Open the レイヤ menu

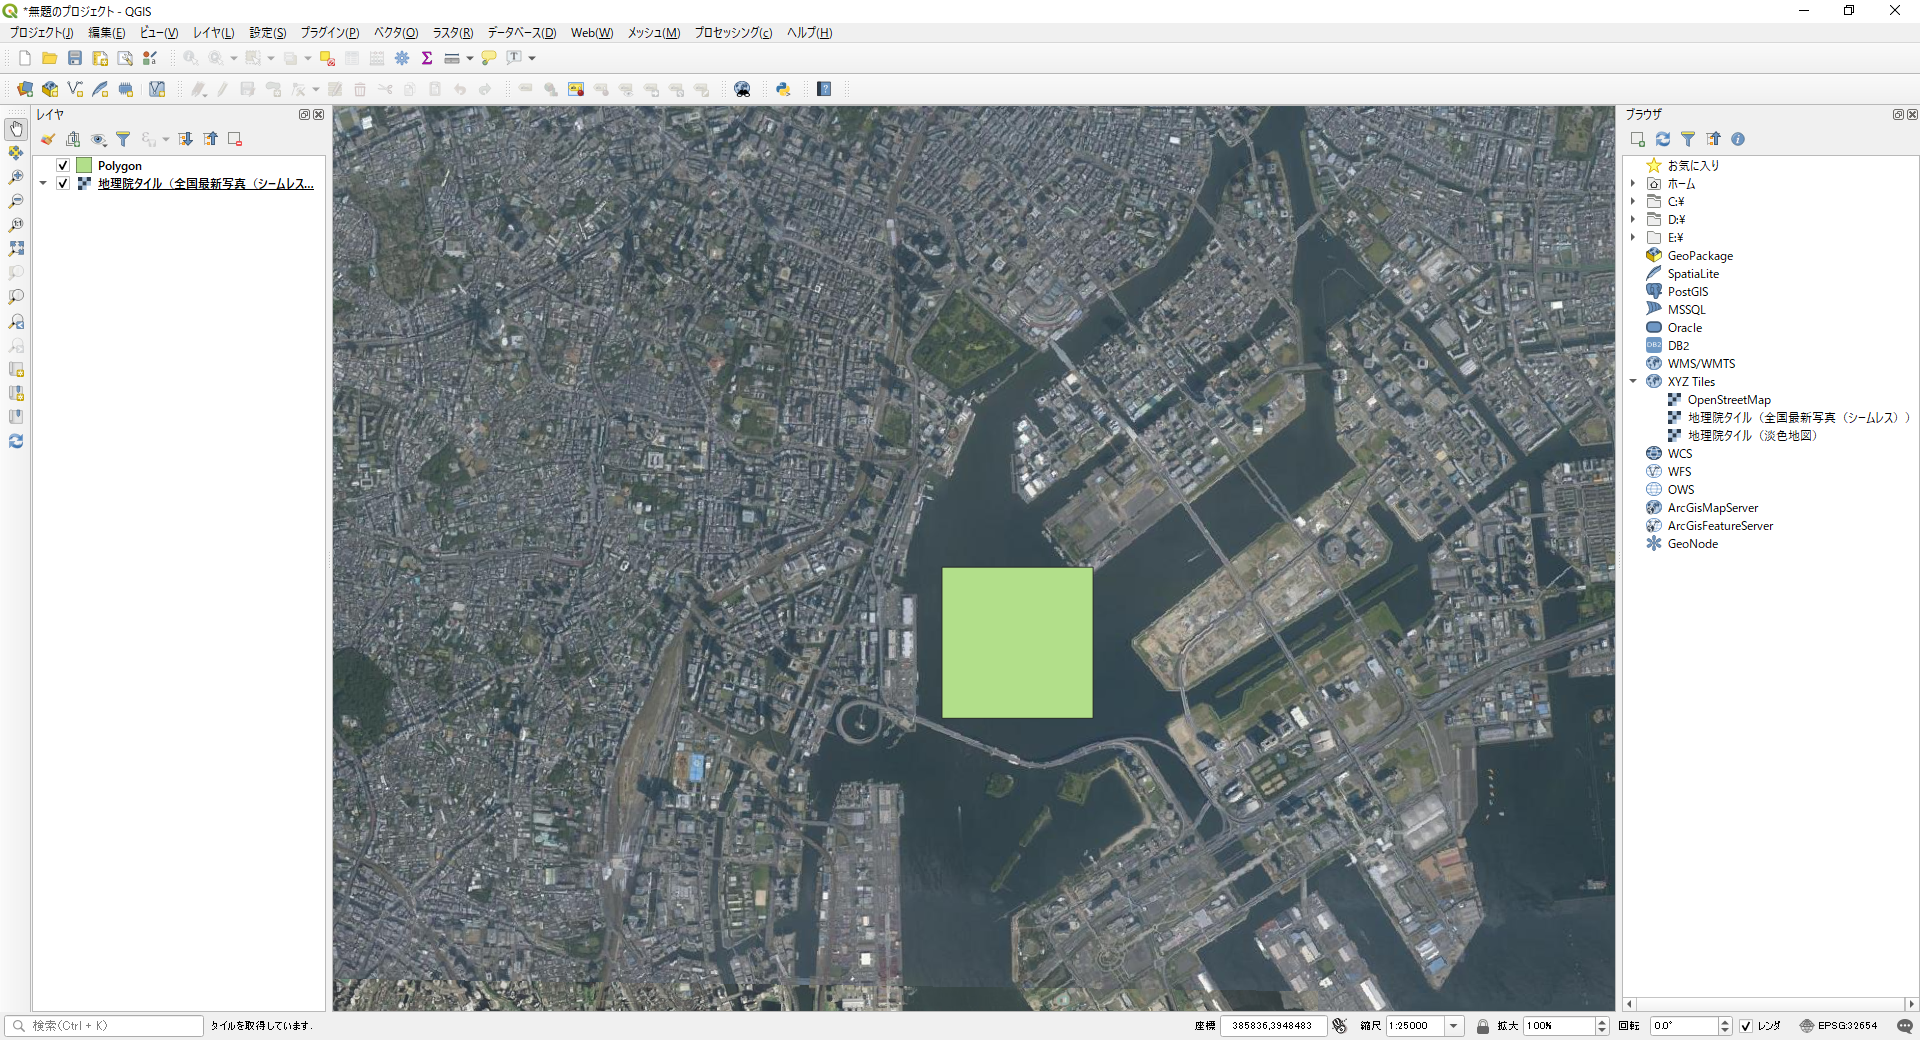pyautogui.click(x=213, y=33)
